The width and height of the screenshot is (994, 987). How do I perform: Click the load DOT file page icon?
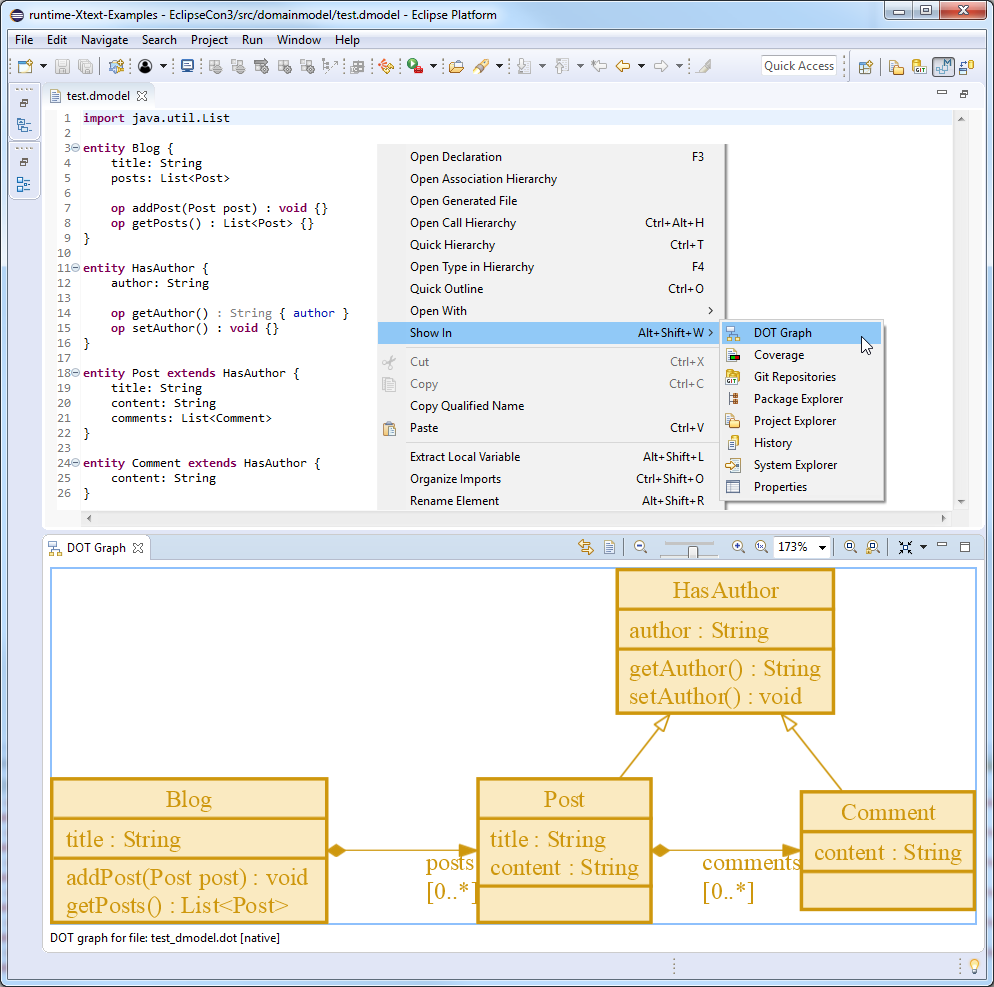609,546
